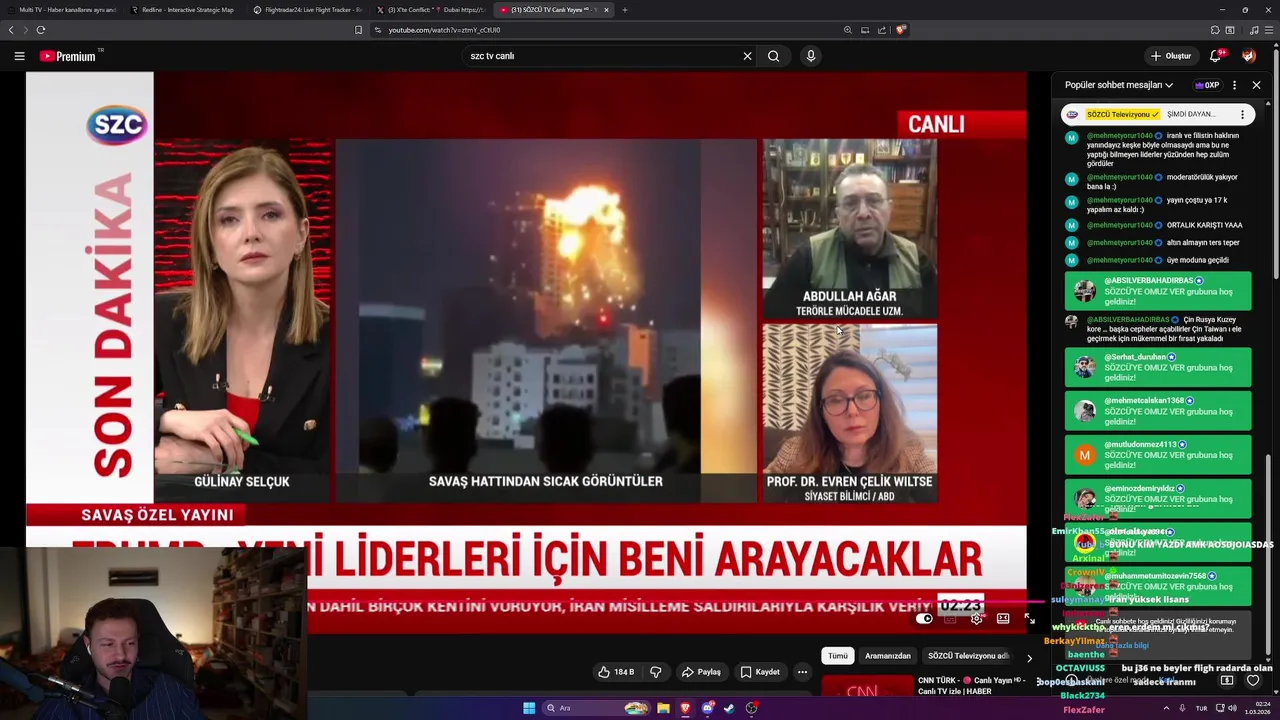Open Brave browser from the taskbar
The width and height of the screenshot is (1280, 720).
tap(685, 708)
